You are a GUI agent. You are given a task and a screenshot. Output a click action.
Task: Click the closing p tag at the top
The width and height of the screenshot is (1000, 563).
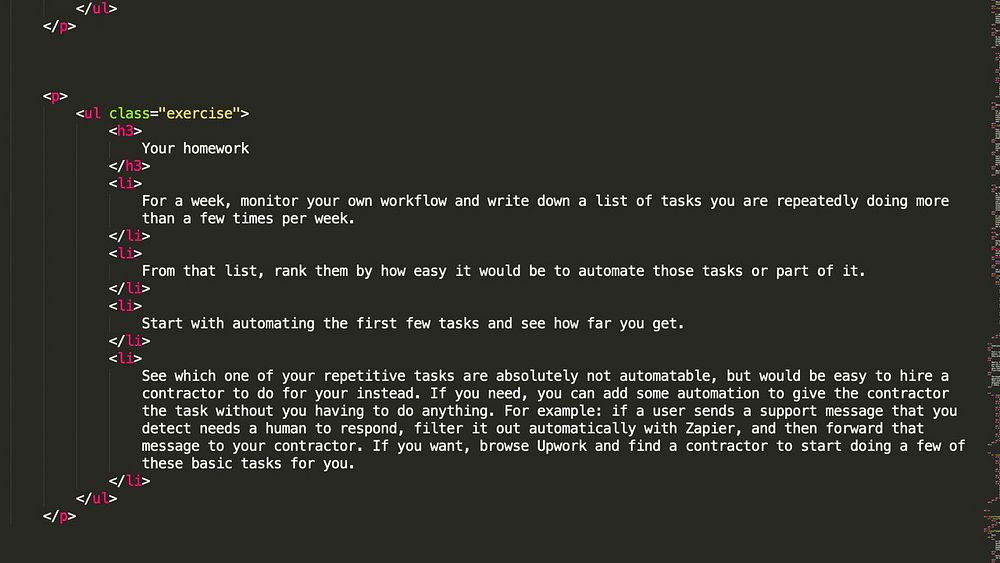coord(59,26)
